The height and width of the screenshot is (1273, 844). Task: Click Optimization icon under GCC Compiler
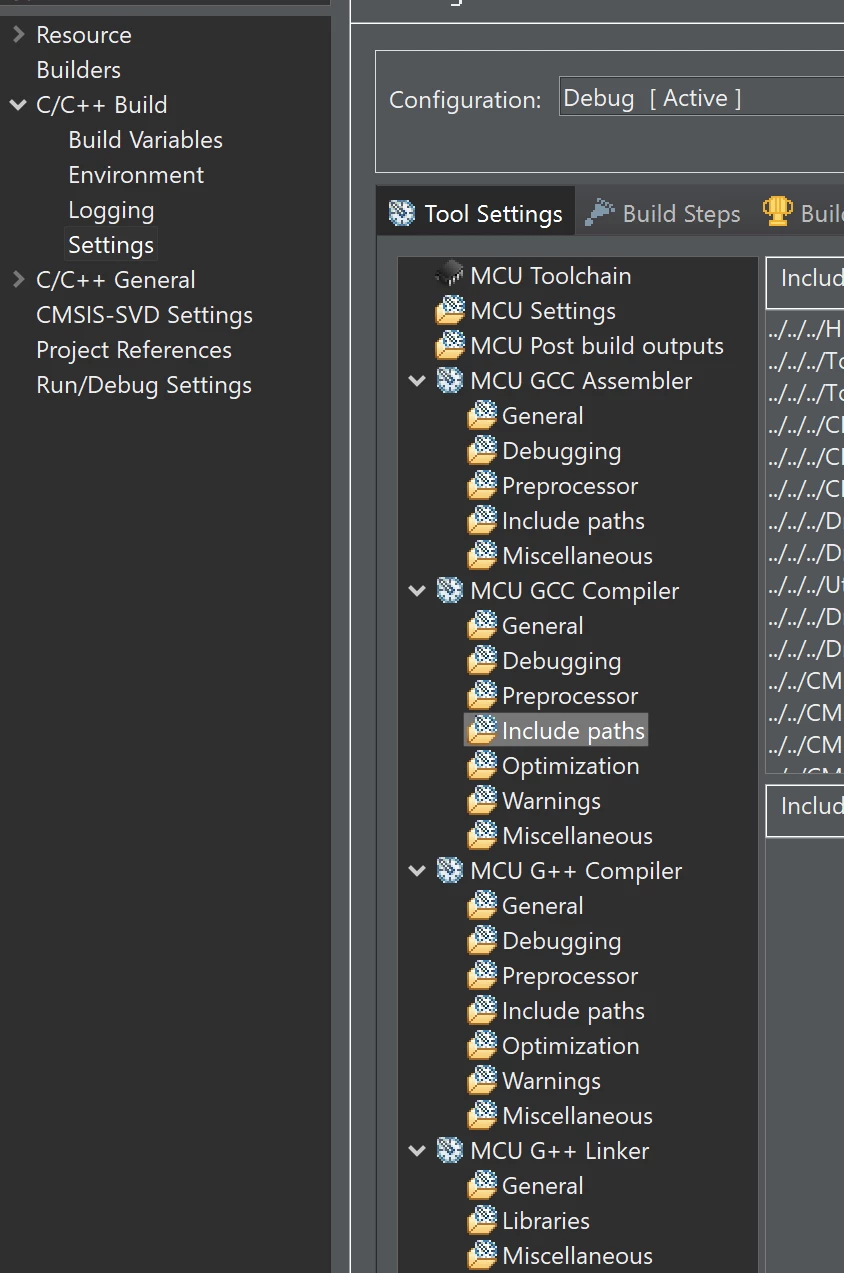click(483, 765)
